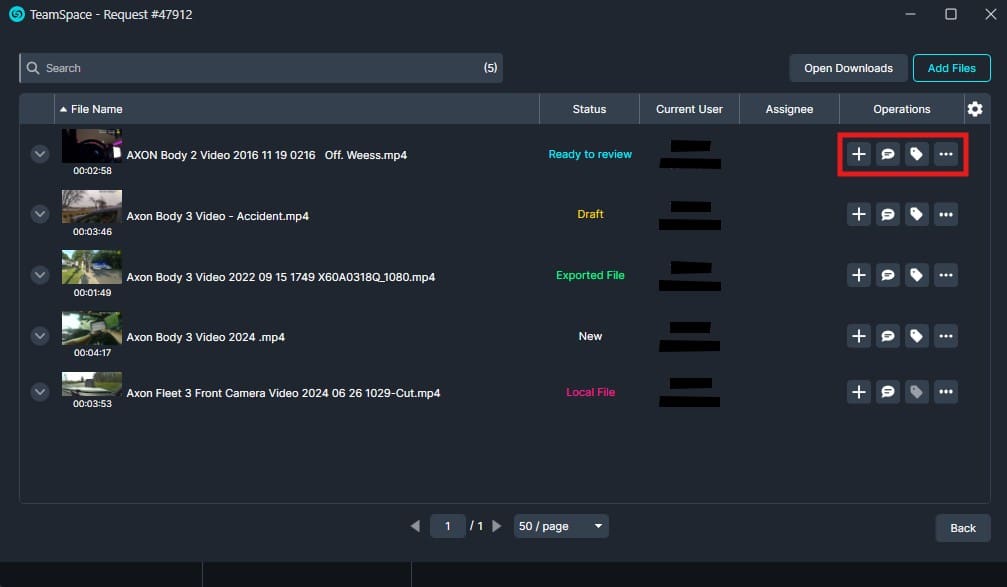The image size is (1007, 587).
Task: Click plus icon on the Local File row
Action: coord(858,392)
